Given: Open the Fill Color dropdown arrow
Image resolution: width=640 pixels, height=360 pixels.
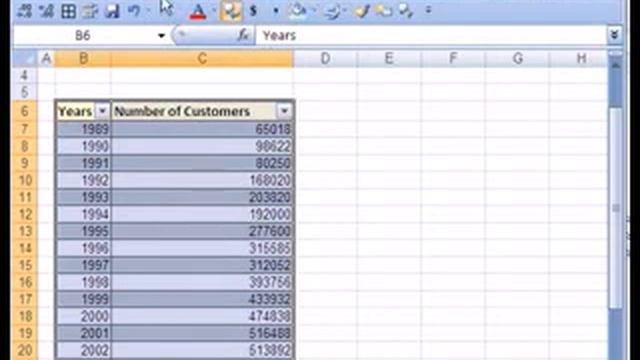Looking at the screenshot, I should tap(314, 11).
